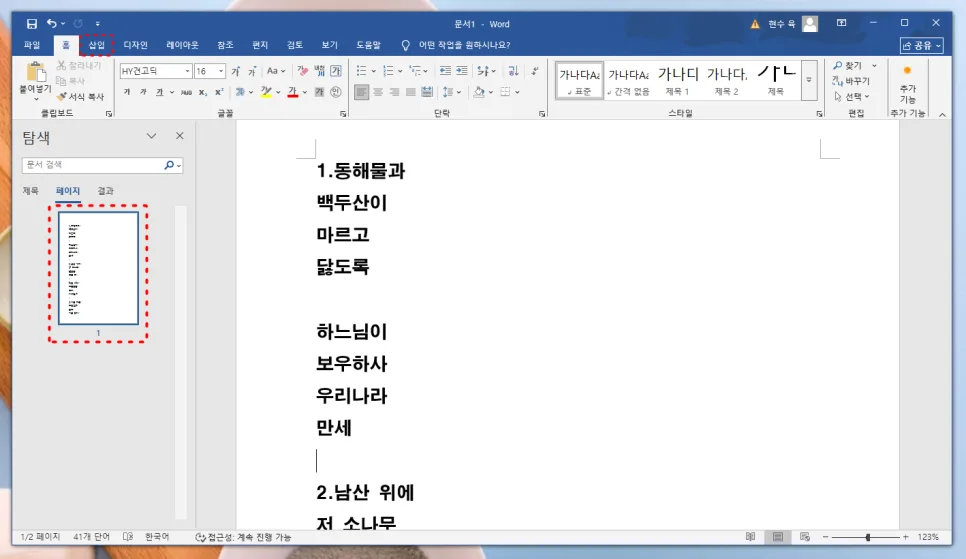Apply the 간격 없음 style
Image resolution: width=966 pixels, height=559 pixels.
click(628, 80)
